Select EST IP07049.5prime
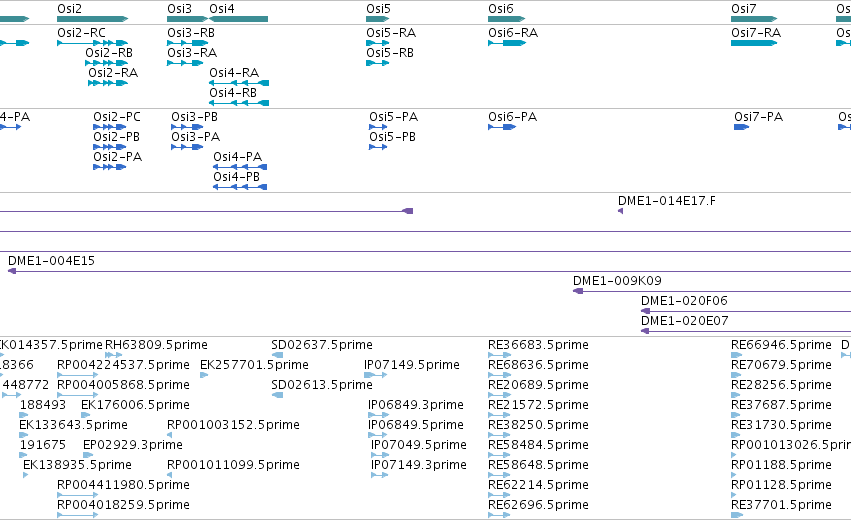851x520 pixels. click(418, 445)
